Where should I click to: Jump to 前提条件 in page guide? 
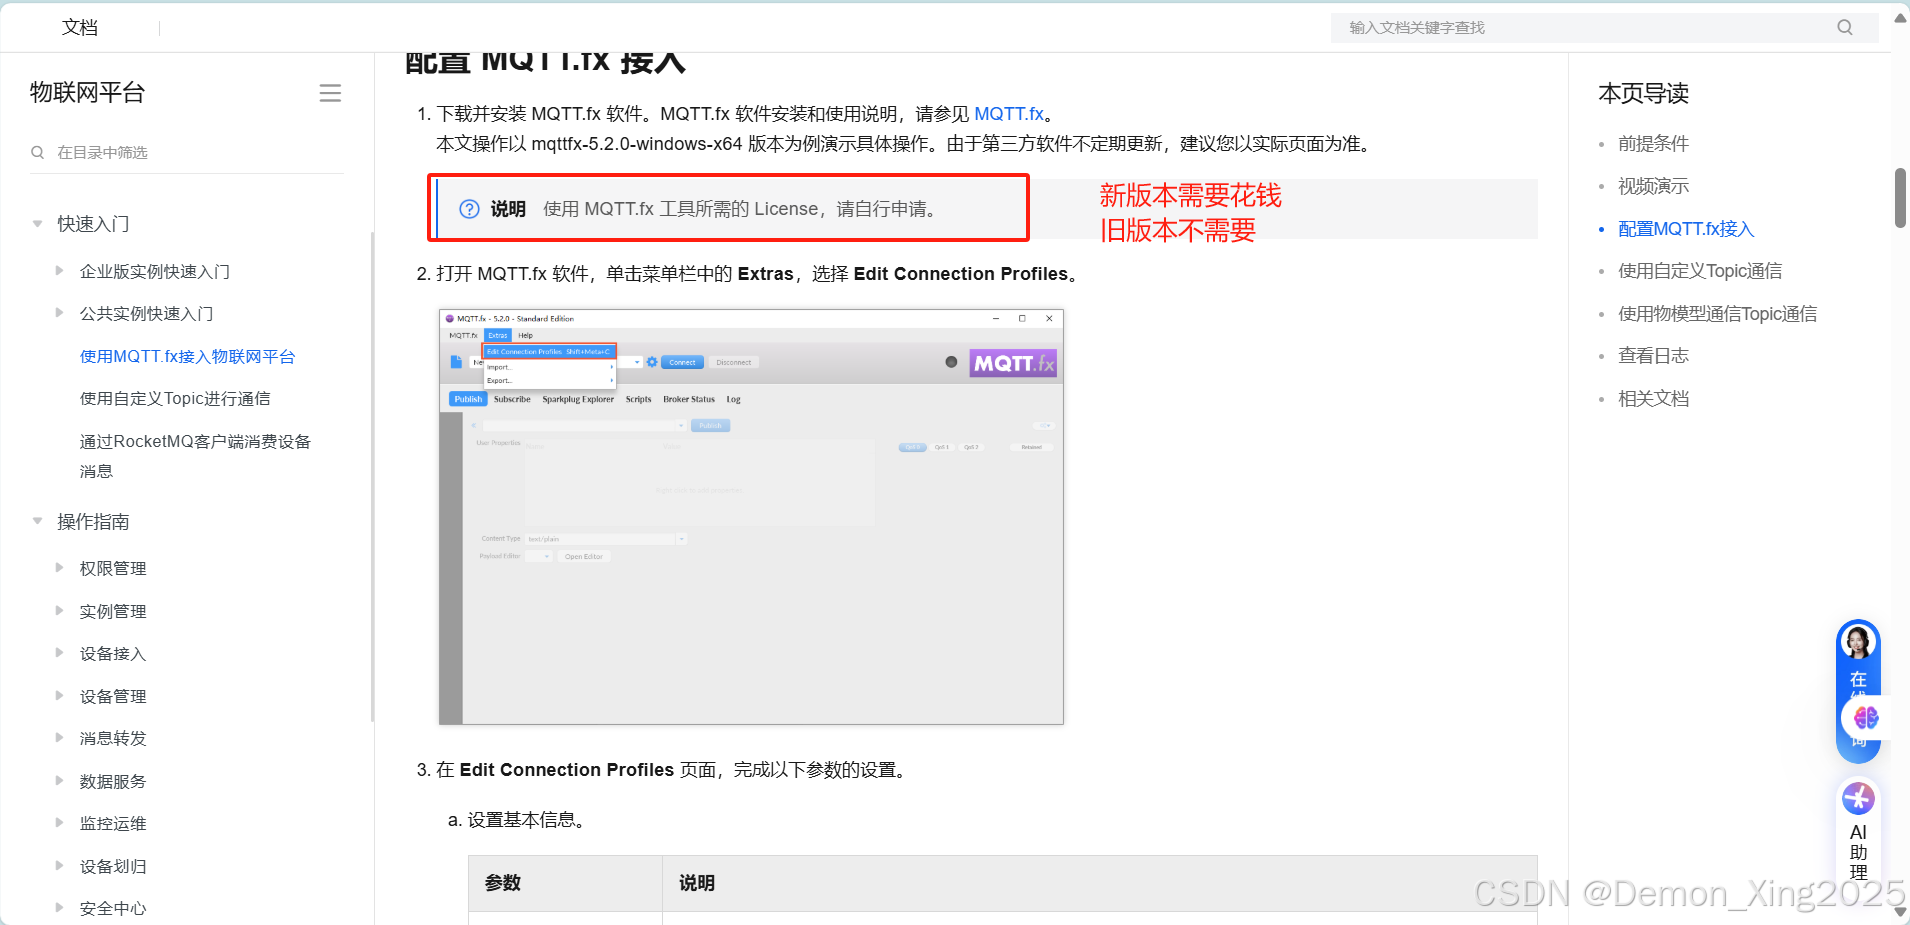[1653, 144]
